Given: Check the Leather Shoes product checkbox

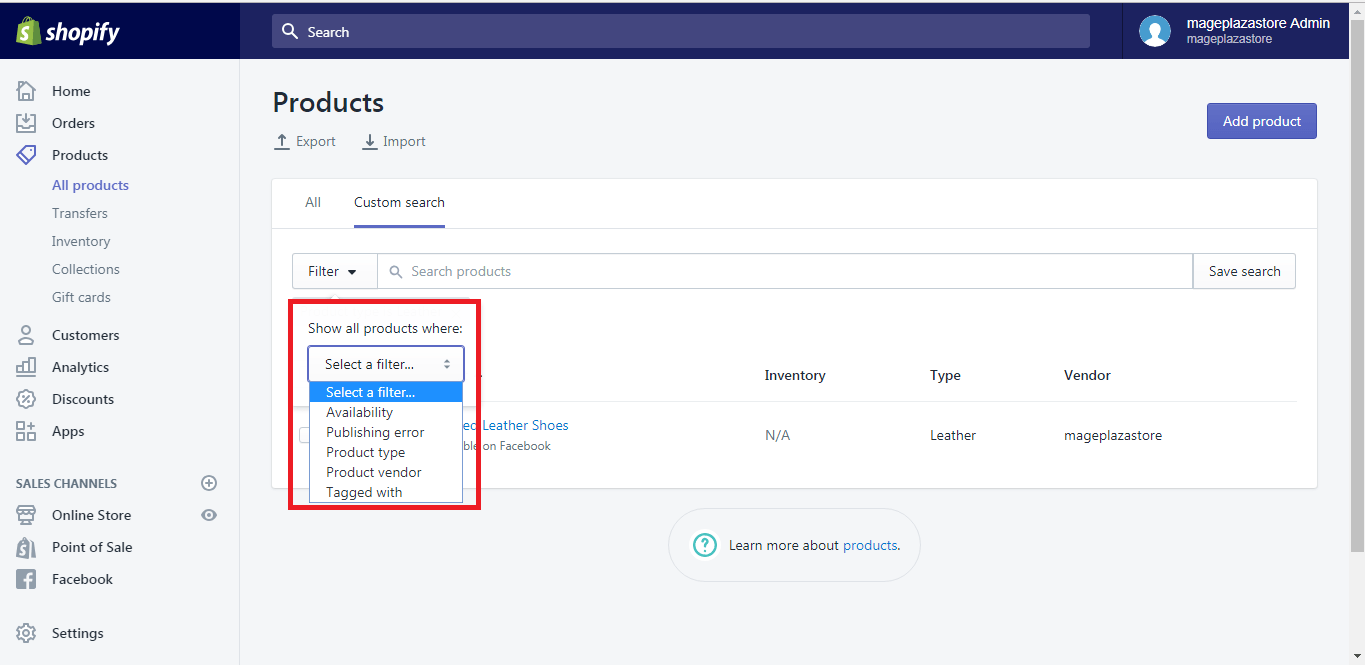Looking at the screenshot, I should tap(305, 435).
